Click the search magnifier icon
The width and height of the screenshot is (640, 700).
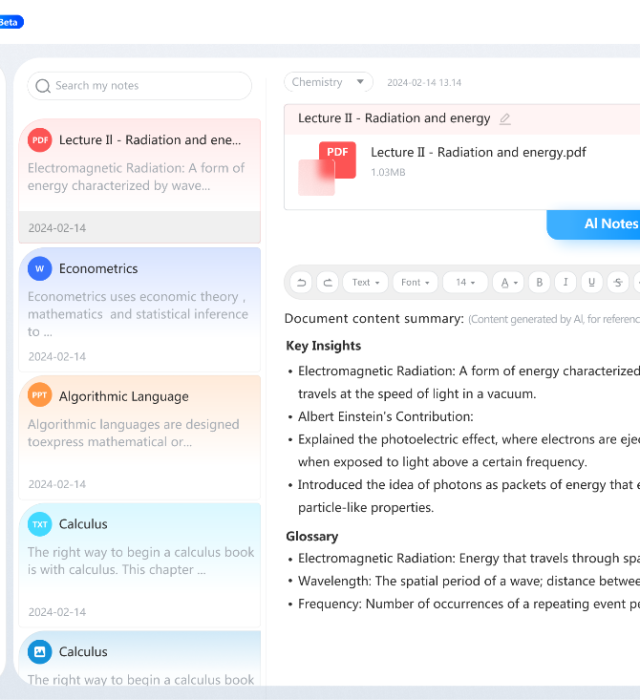click(43, 86)
